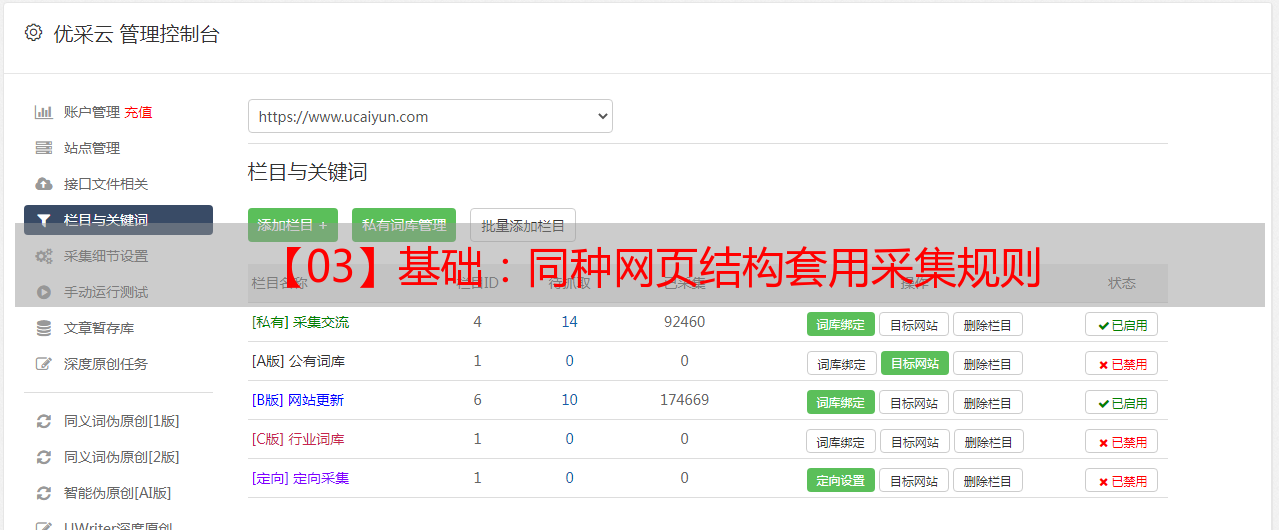This screenshot has height=530, width=1279.
Task: Click 删除栏目 in the 网站更新 row
Action: click(988, 402)
